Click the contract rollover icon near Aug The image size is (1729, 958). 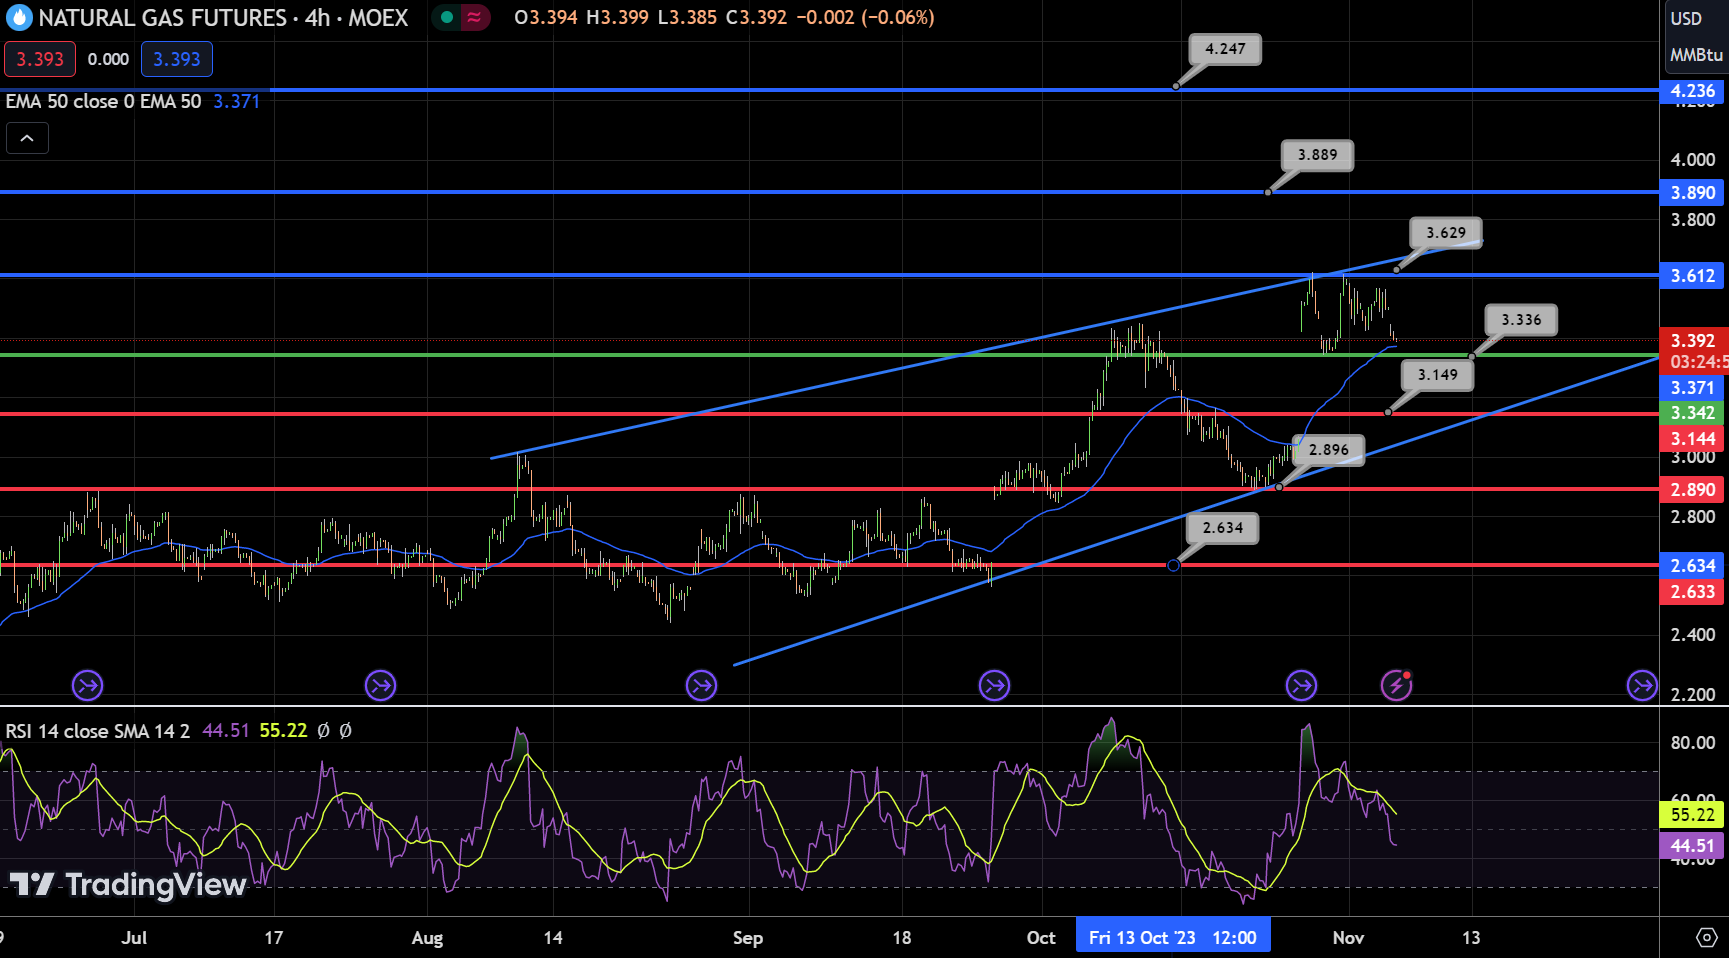coord(381,686)
